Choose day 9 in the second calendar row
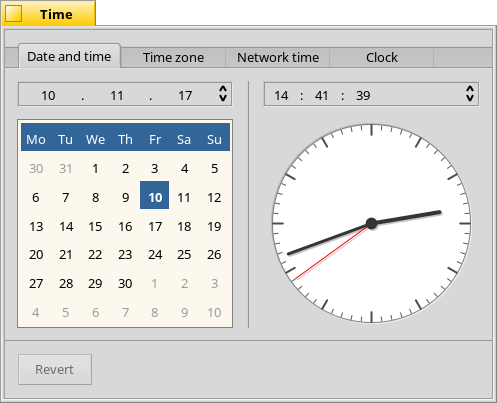 [x=125, y=198]
